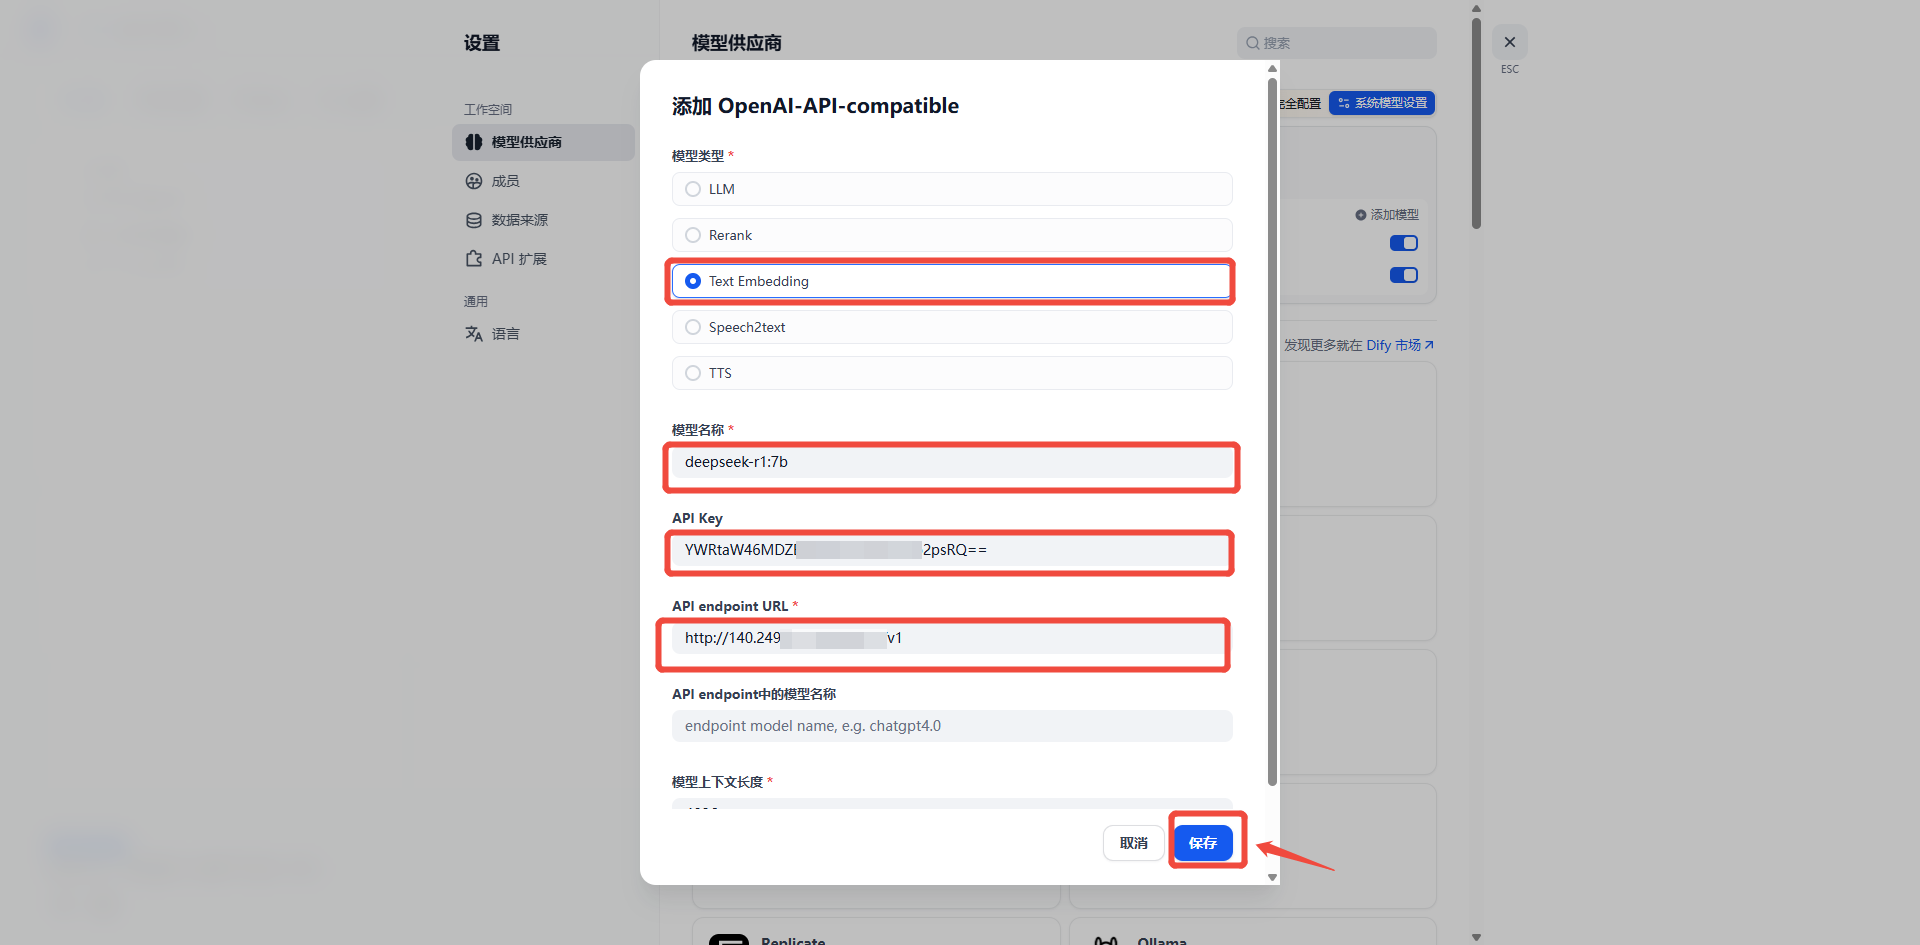Click the dialog scrollbar down arrow
This screenshot has width=1920, height=945.
click(x=1272, y=877)
